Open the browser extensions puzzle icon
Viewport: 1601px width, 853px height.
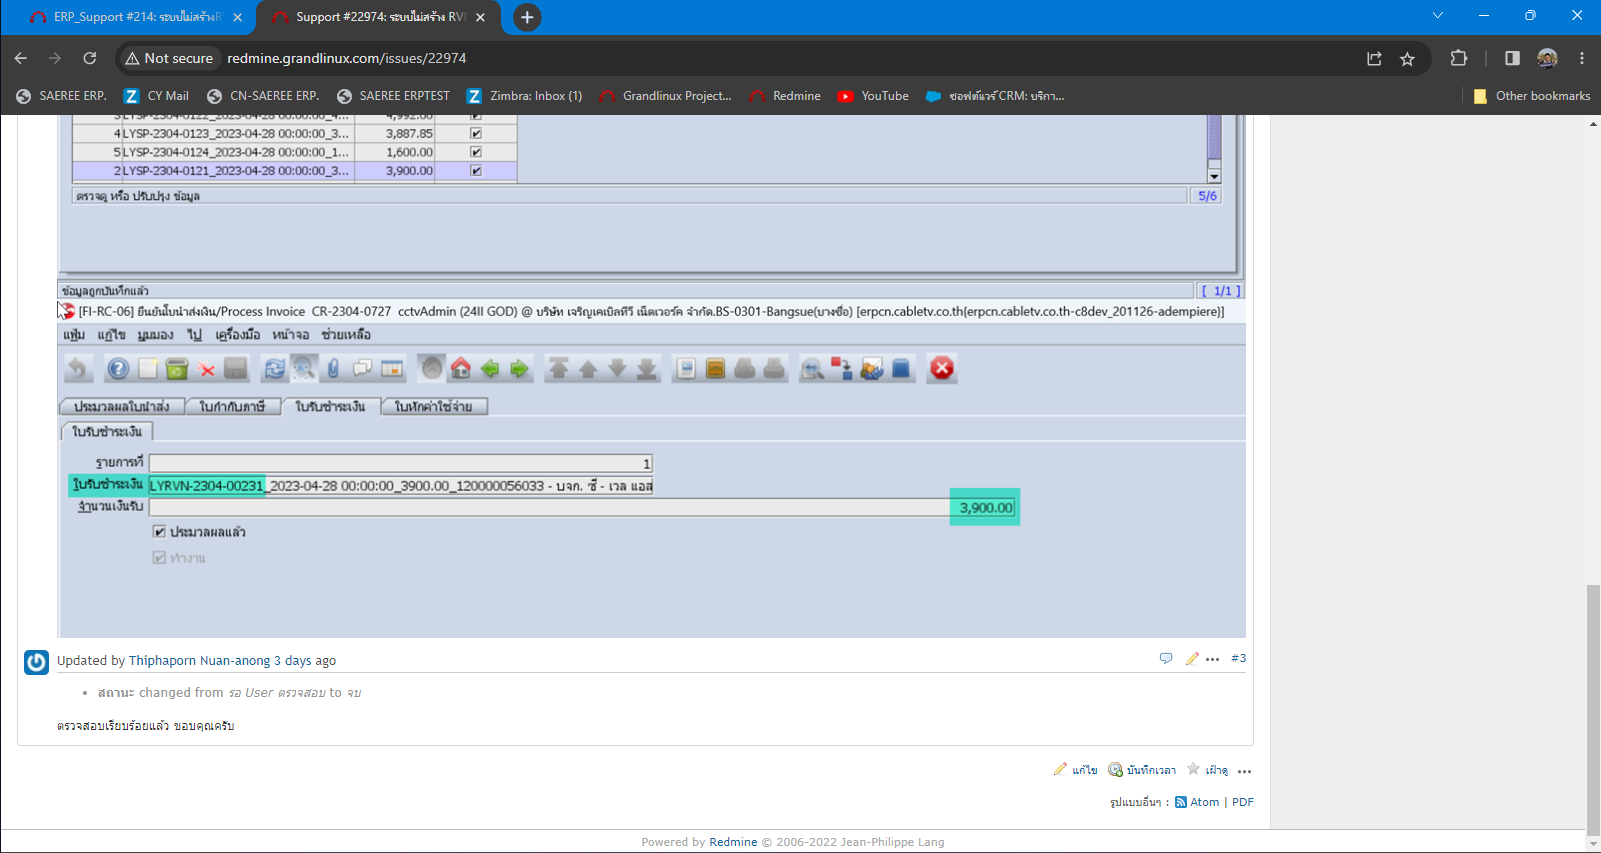tap(1459, 59)
